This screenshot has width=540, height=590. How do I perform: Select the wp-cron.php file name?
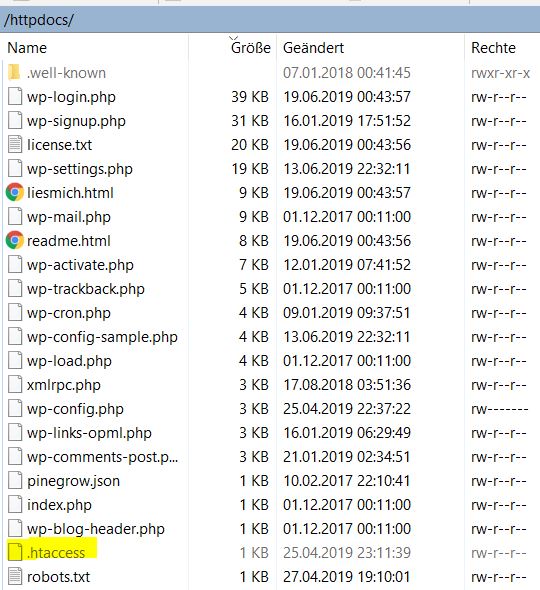pyautogui.click(x=69, y=313)
